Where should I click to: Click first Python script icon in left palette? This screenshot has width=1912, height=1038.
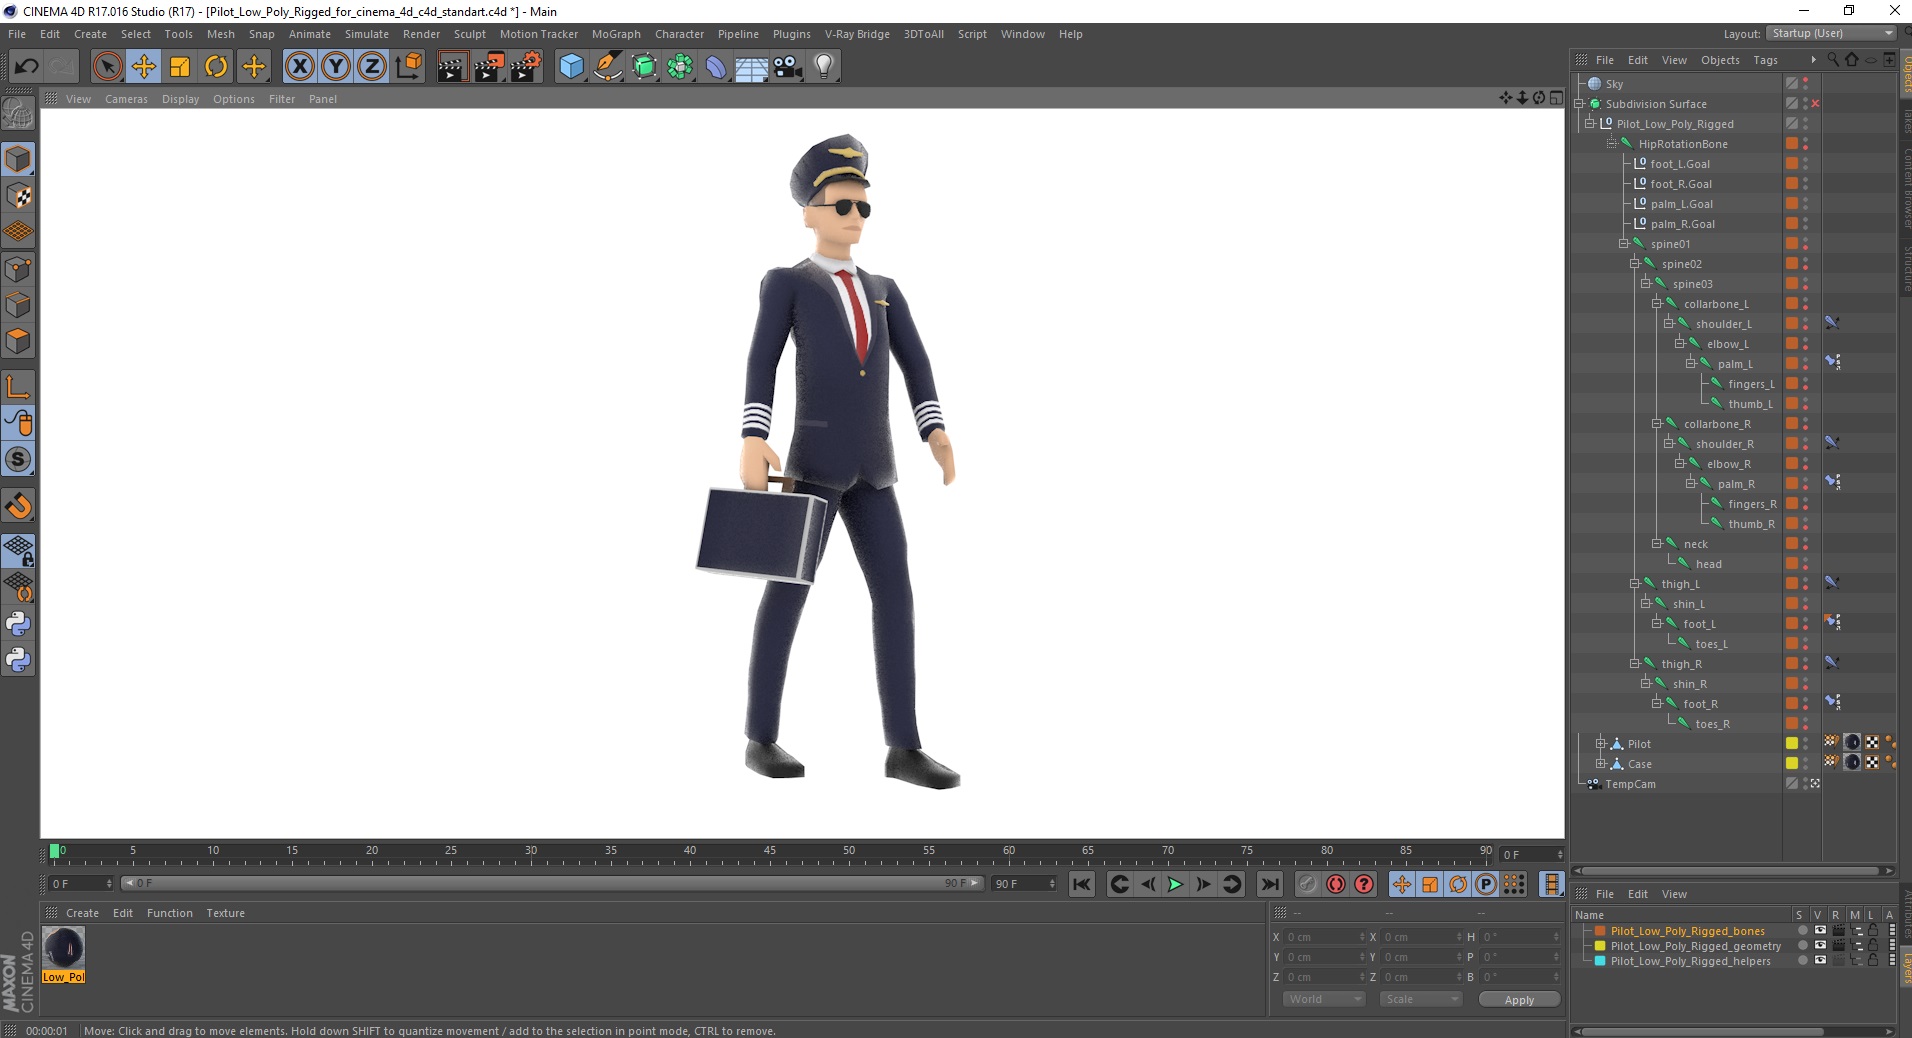coord(18,624)
